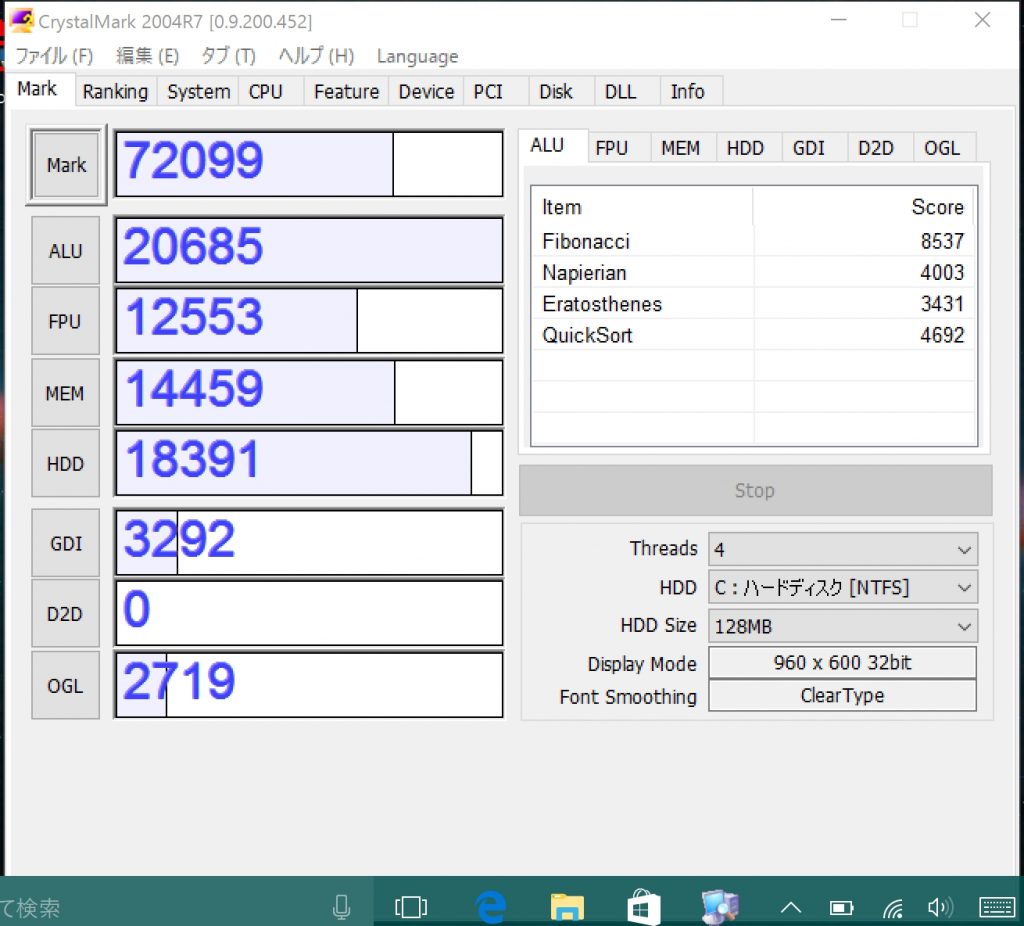Open the volume control tray icon

[x=939, y=907]
